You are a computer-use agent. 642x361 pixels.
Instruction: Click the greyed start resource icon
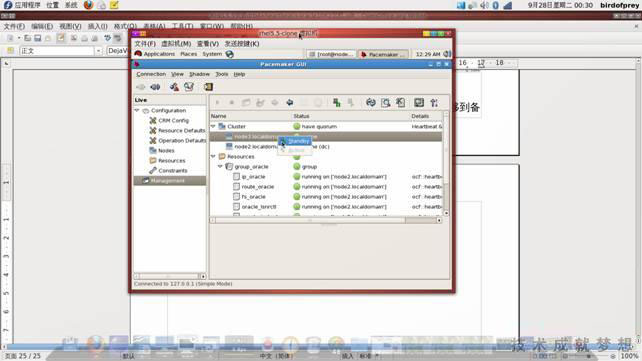pos(217,102)
